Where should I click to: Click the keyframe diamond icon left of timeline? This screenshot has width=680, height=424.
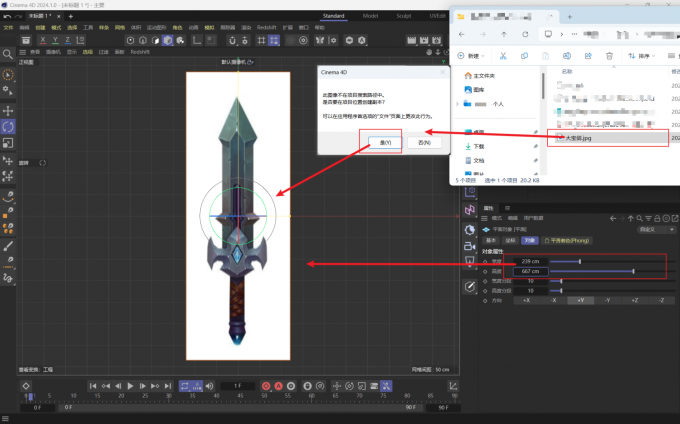click(26, 386)
